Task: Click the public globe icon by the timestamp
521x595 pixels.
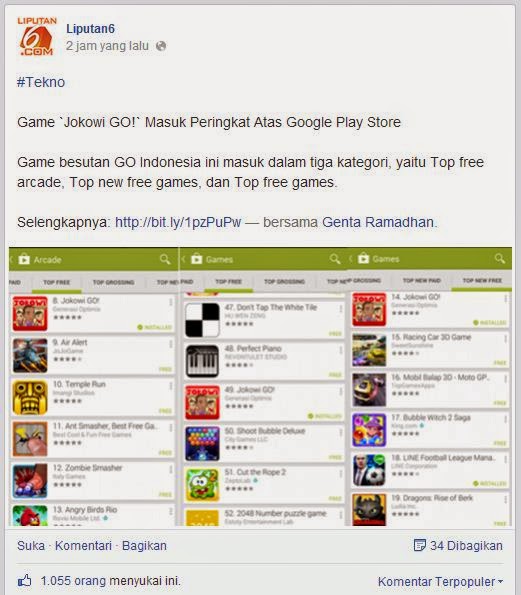Action: (x=161, y=46)
